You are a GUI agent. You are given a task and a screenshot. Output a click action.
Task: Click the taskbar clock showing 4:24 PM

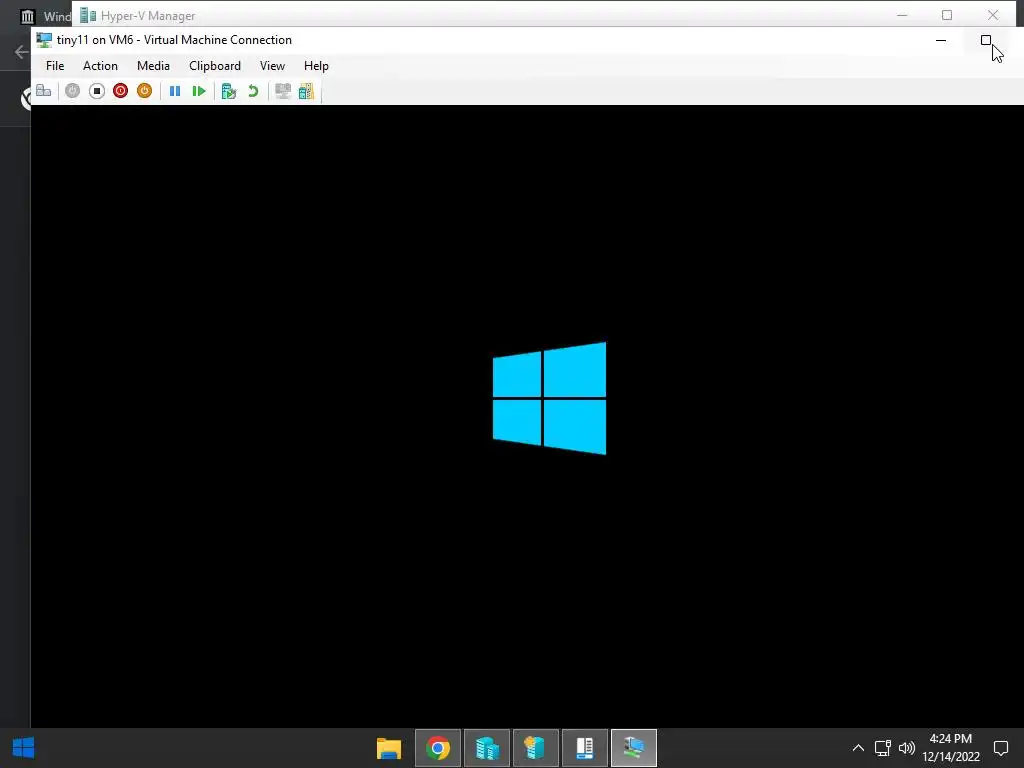[951, 748]
